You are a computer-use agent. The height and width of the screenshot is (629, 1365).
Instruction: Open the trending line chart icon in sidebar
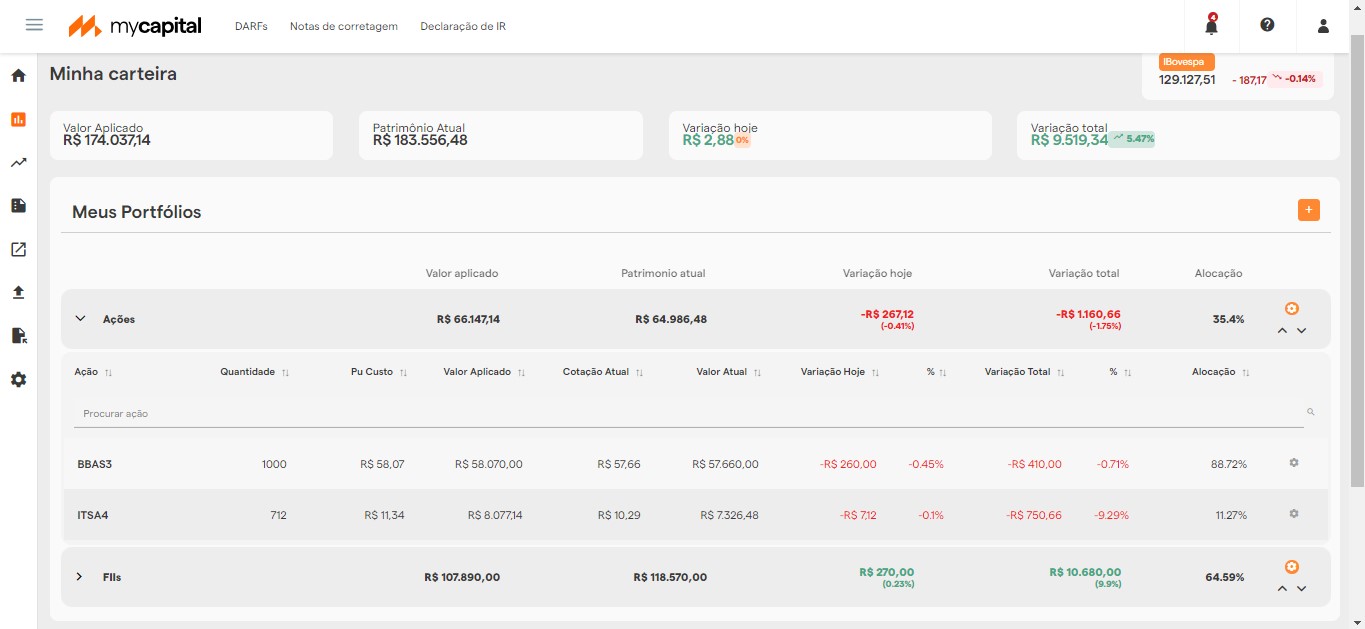[17, 162]
